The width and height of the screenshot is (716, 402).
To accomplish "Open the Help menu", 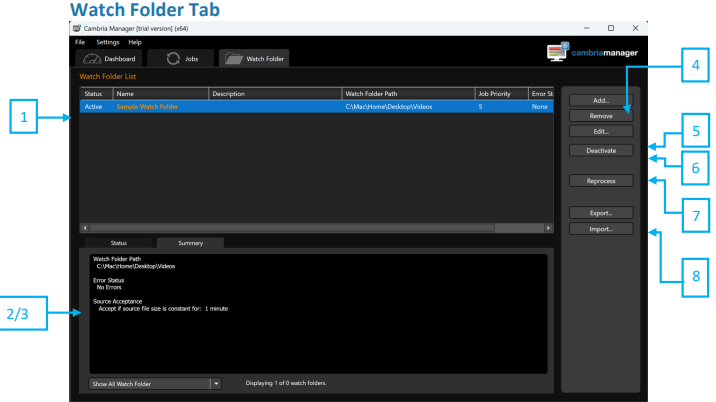I will [135, 42].
